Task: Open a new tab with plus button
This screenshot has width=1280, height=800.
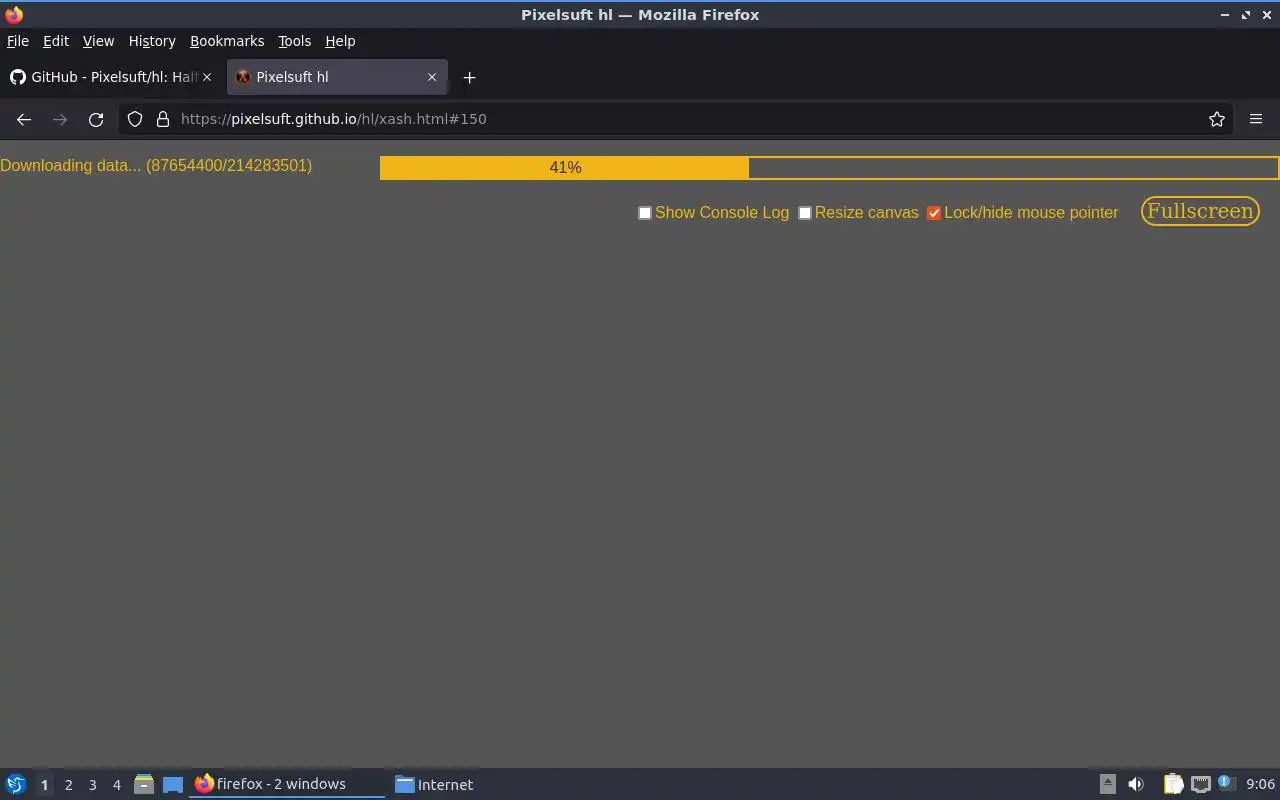Action: [469, 77]
